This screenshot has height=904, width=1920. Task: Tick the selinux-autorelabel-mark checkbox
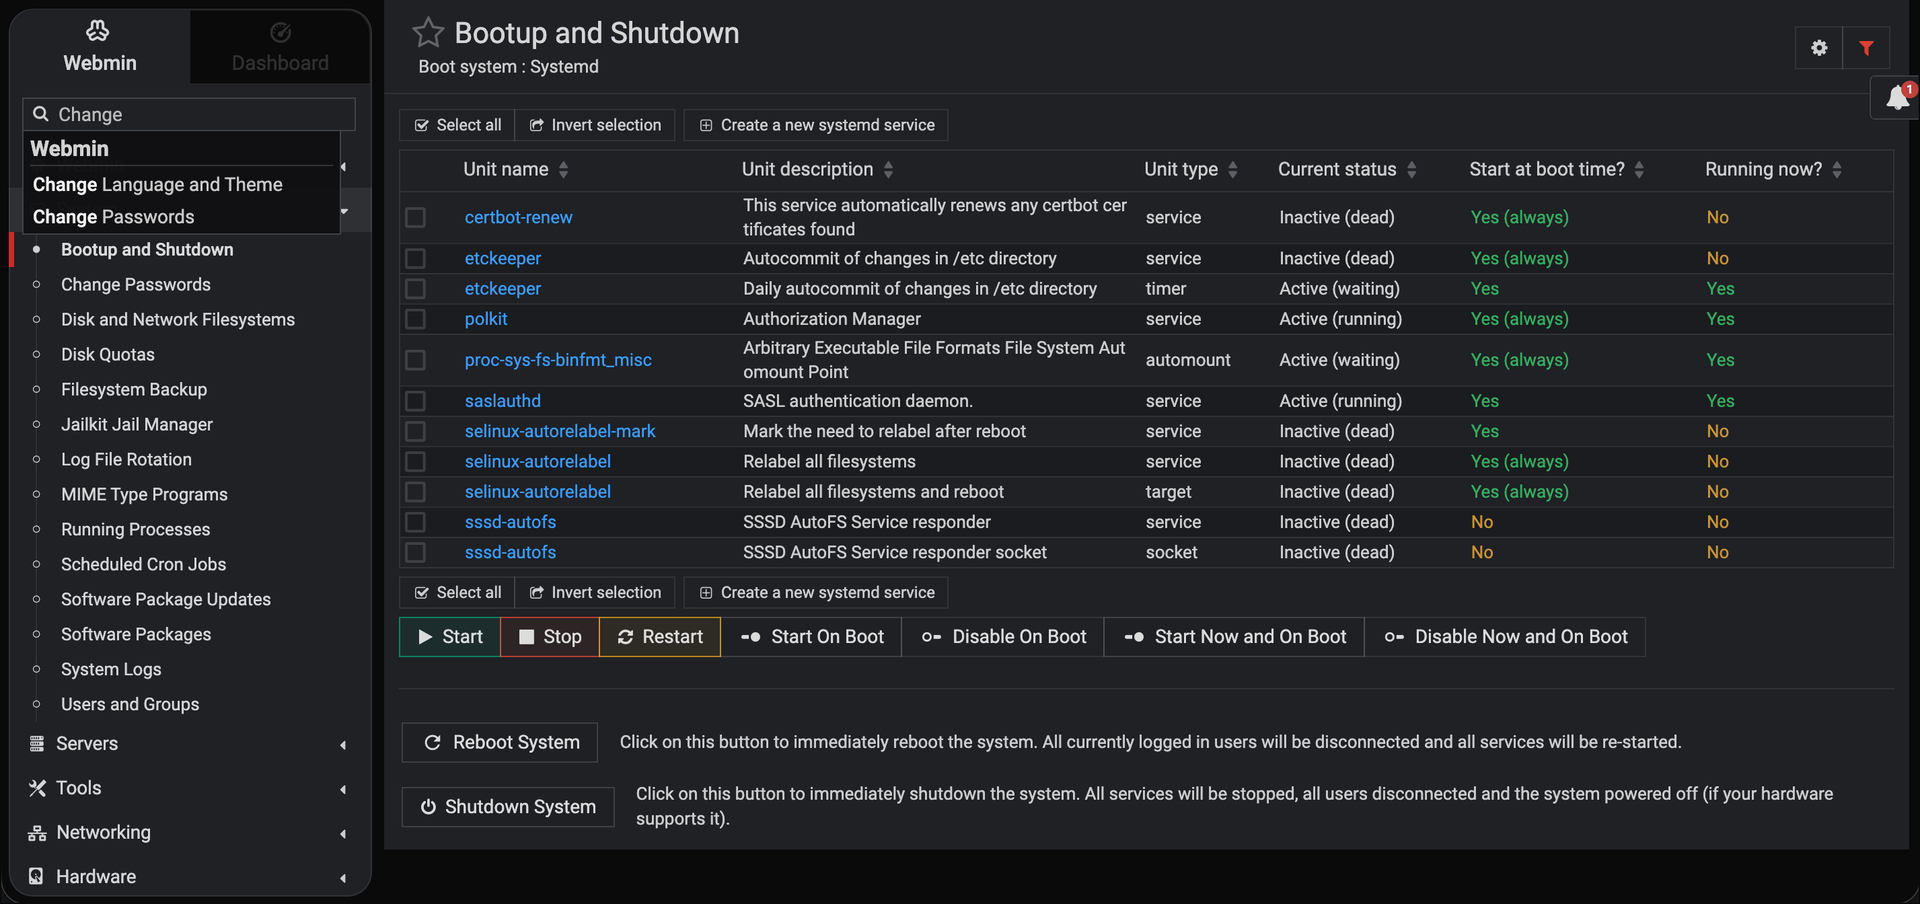point(416,431)
